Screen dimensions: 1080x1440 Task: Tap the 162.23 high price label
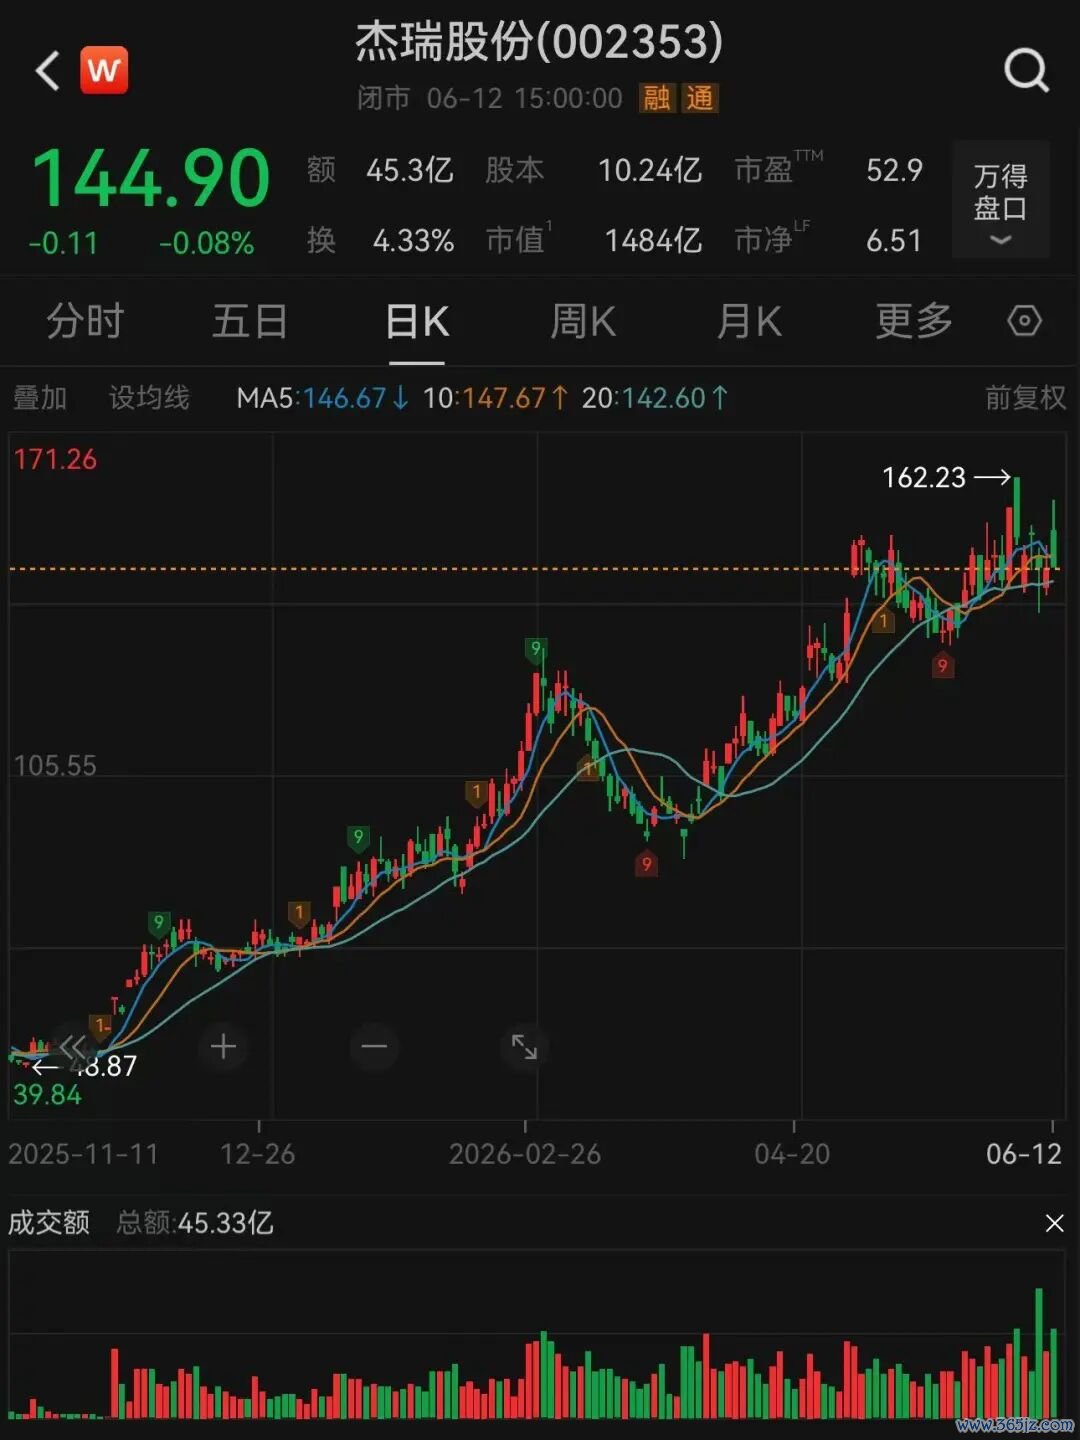[x=924, y=477]
